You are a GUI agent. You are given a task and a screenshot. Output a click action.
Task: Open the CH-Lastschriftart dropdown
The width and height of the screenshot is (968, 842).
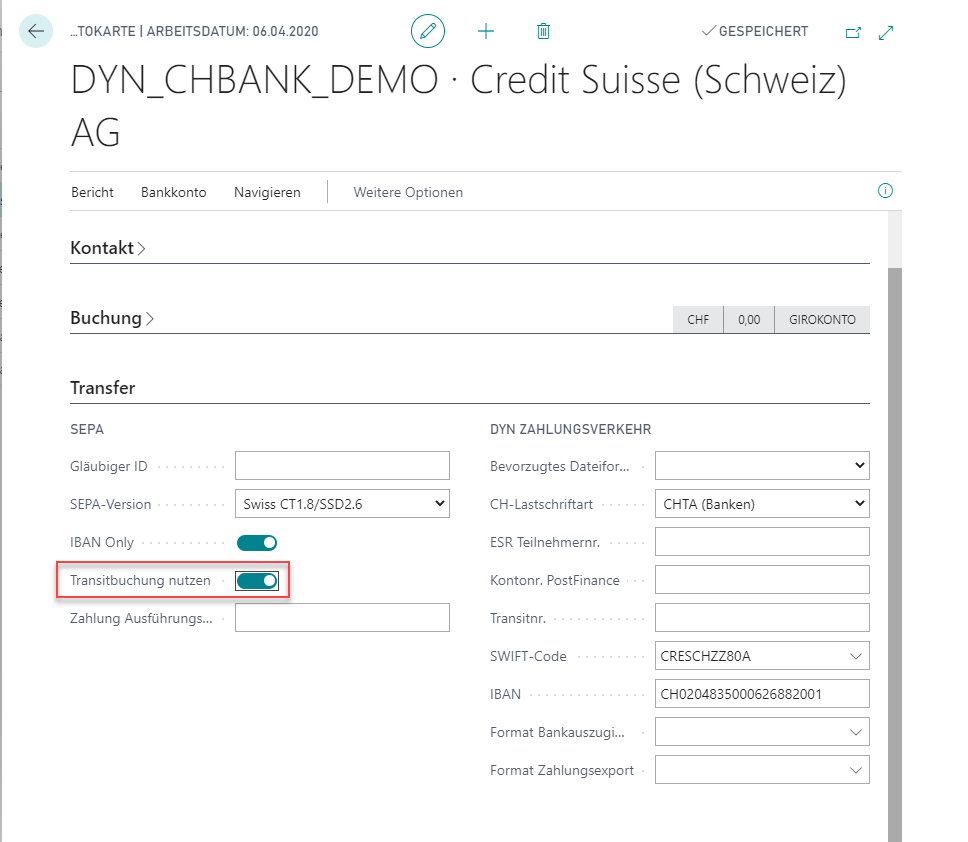pos(761,504)
